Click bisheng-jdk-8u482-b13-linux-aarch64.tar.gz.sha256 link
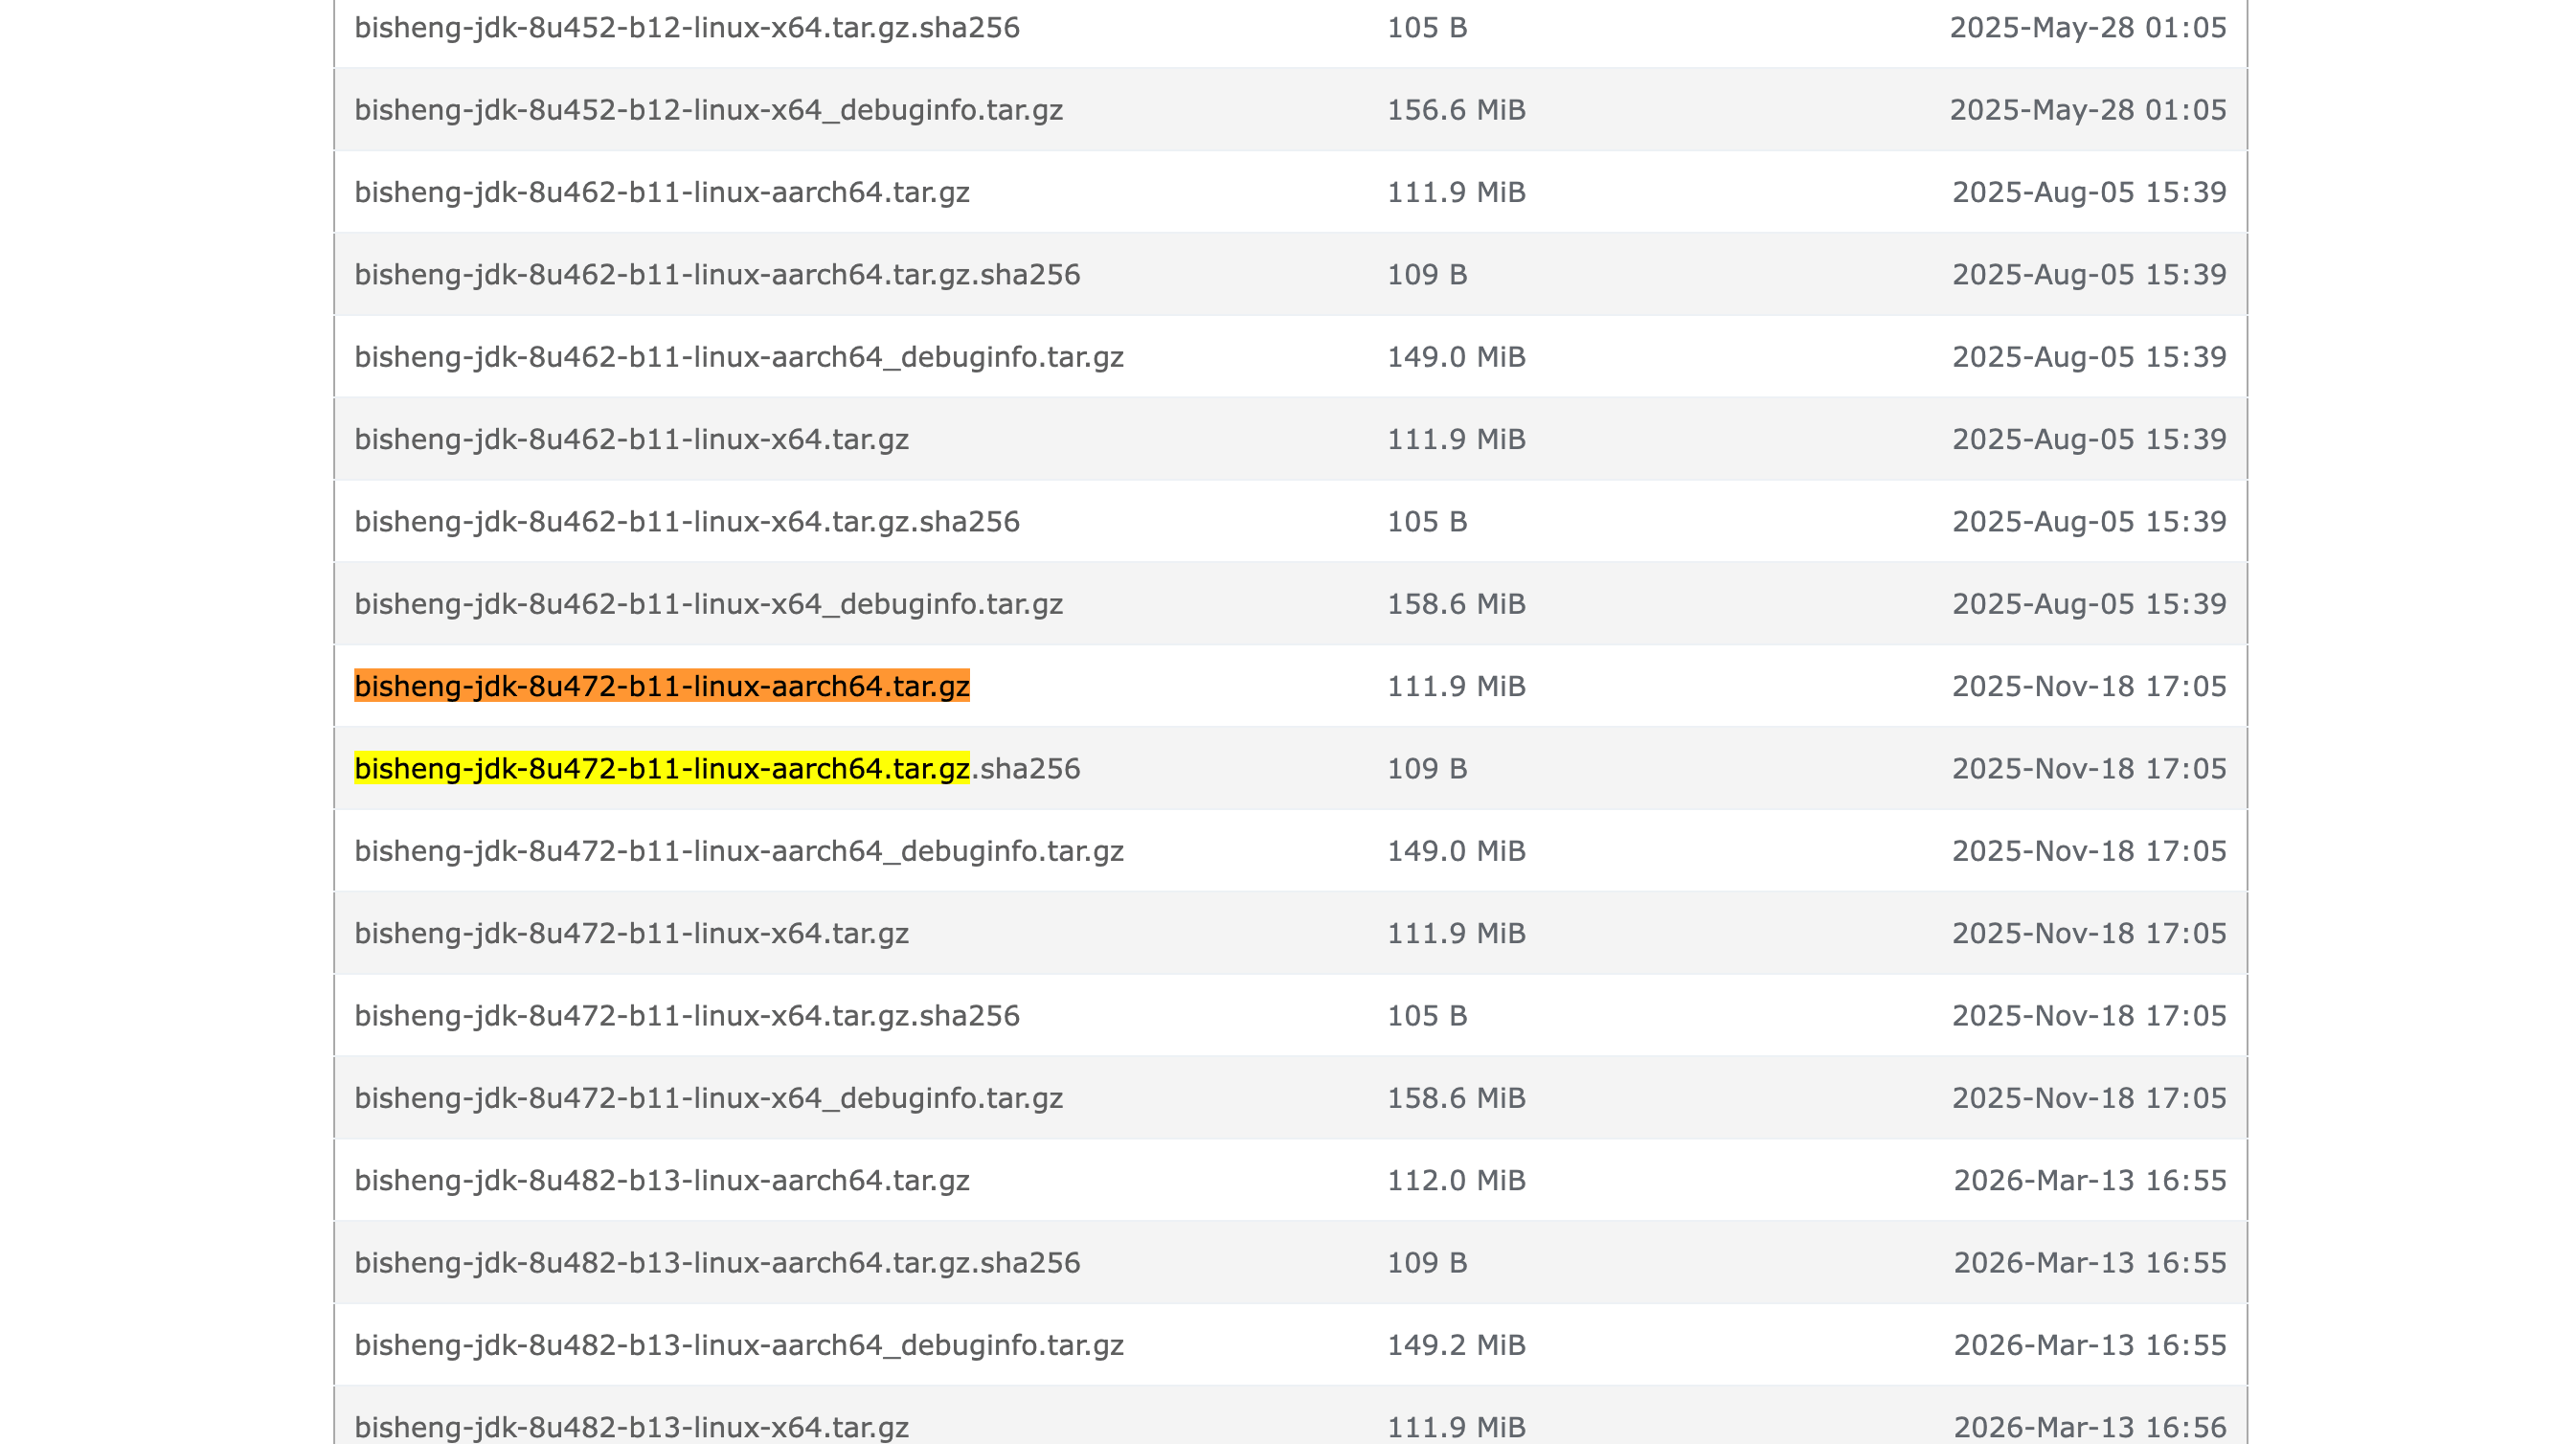Viewport: 2576px width, 1444px height. pos(717,1262)
